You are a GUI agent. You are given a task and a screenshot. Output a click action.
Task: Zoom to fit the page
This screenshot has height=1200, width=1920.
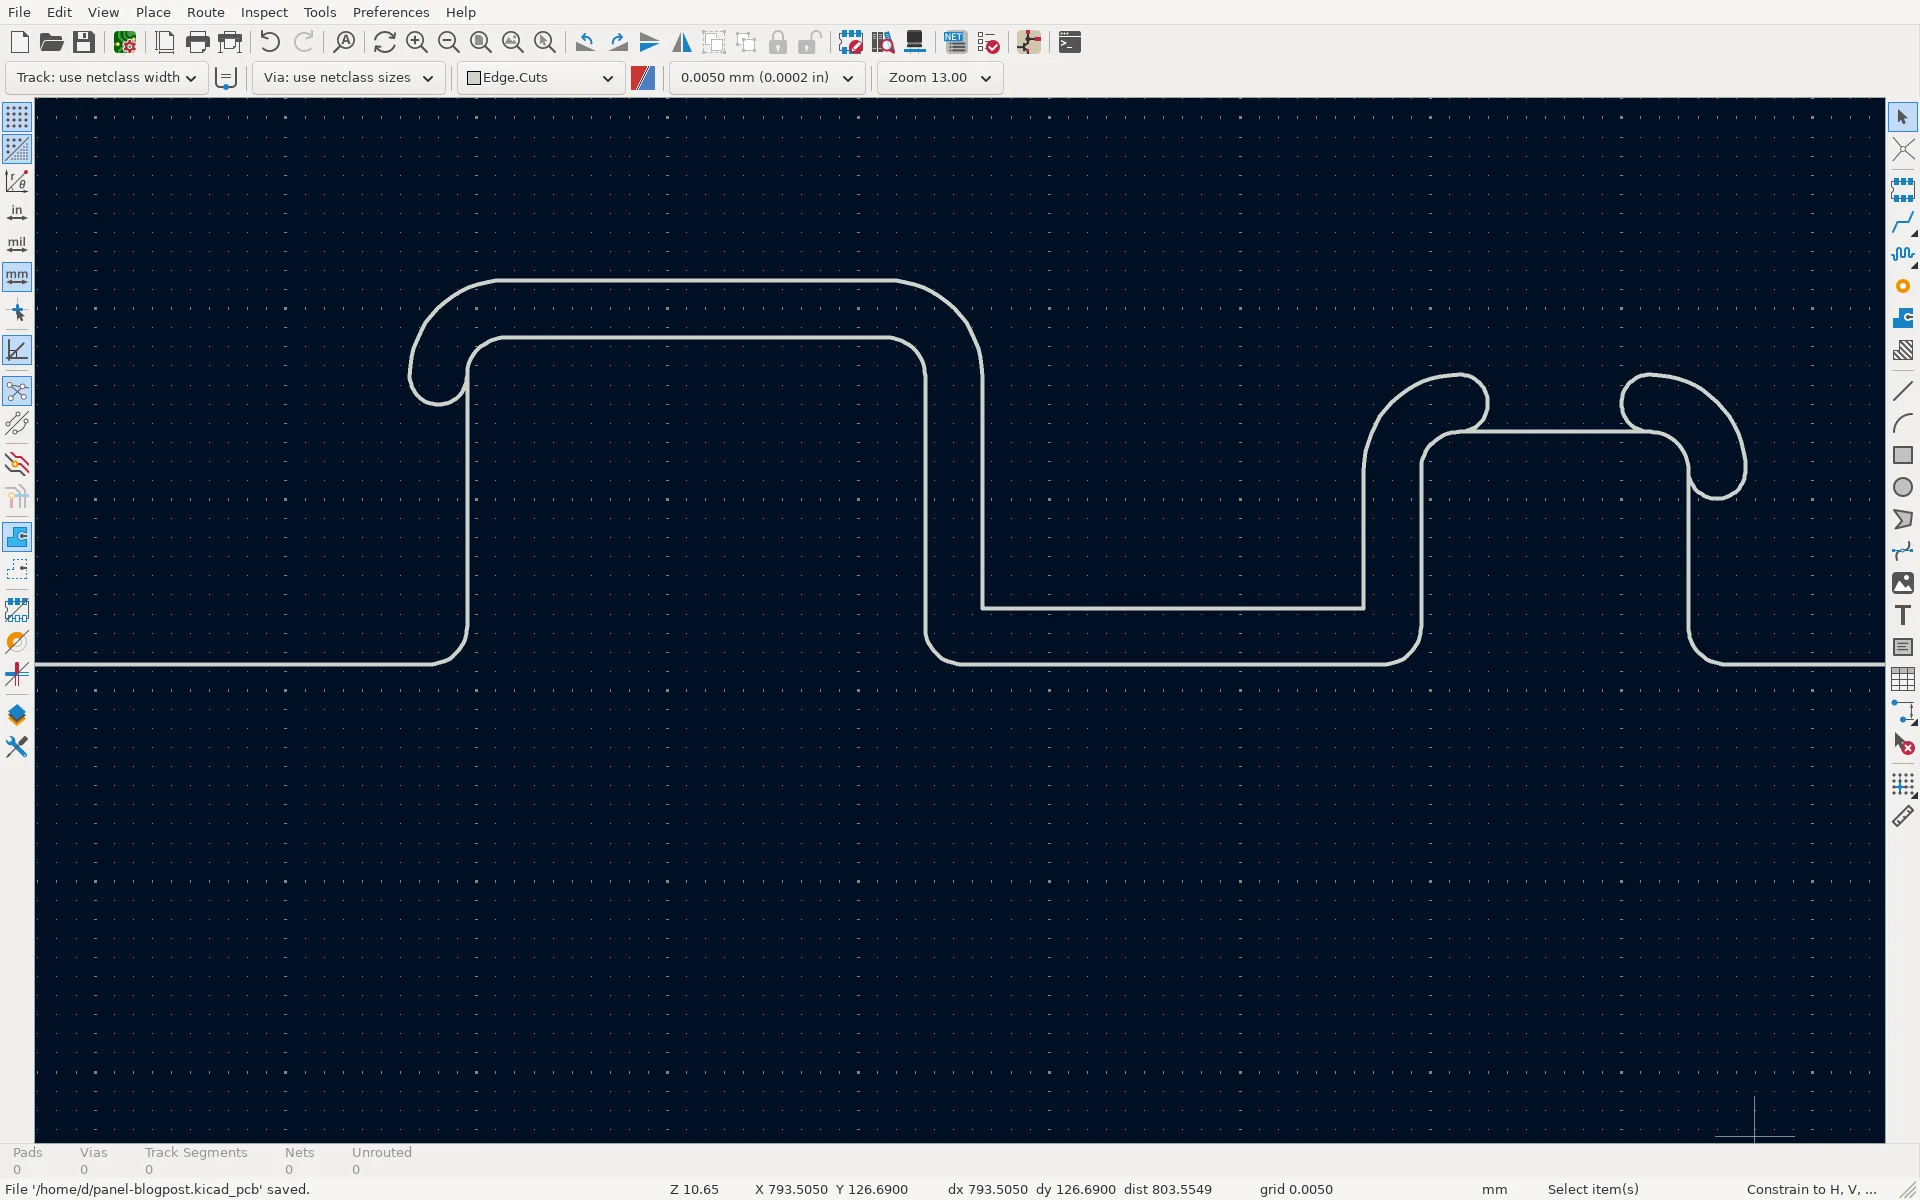481,42
